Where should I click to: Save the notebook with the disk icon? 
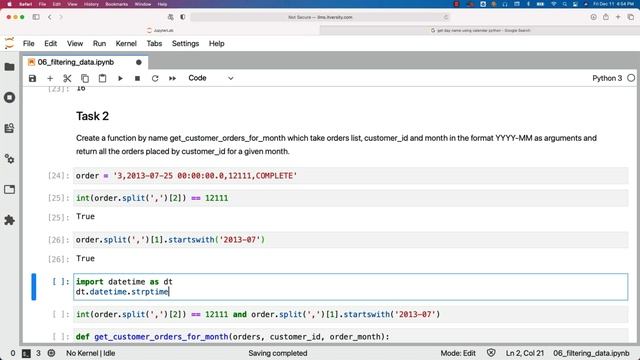(32, 78)
